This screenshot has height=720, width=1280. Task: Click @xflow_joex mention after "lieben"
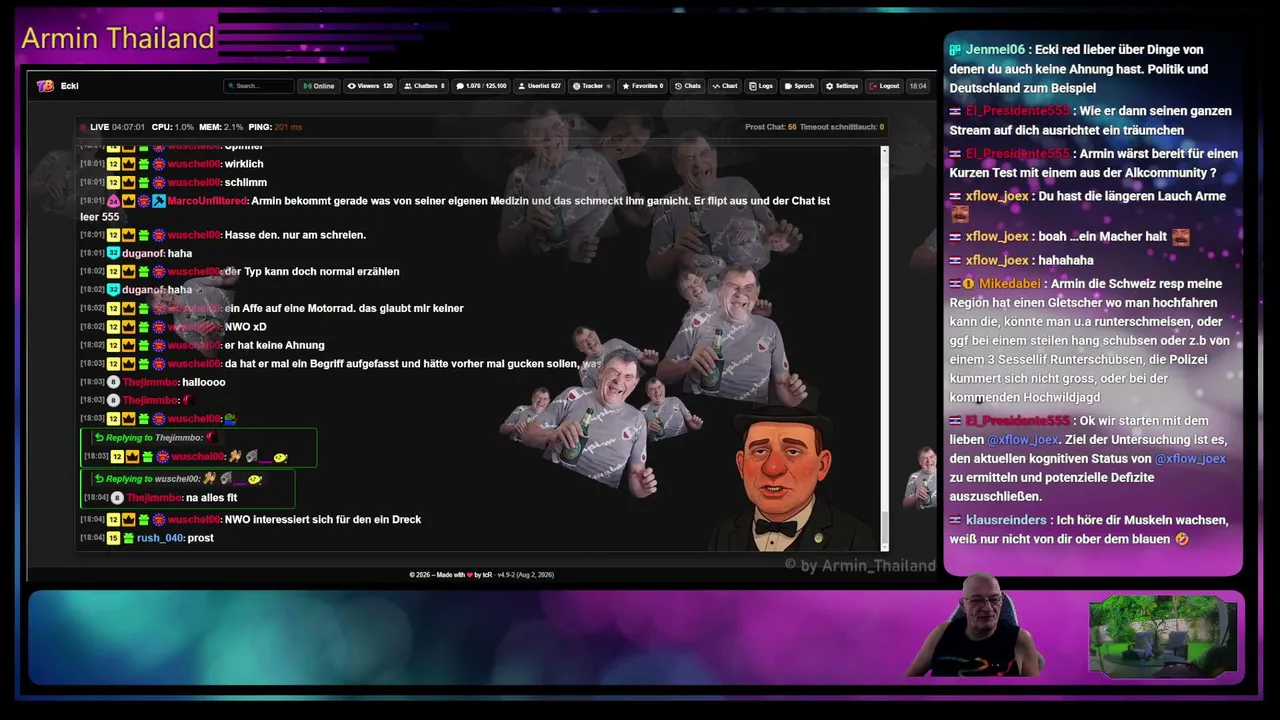pos(1023,440)
